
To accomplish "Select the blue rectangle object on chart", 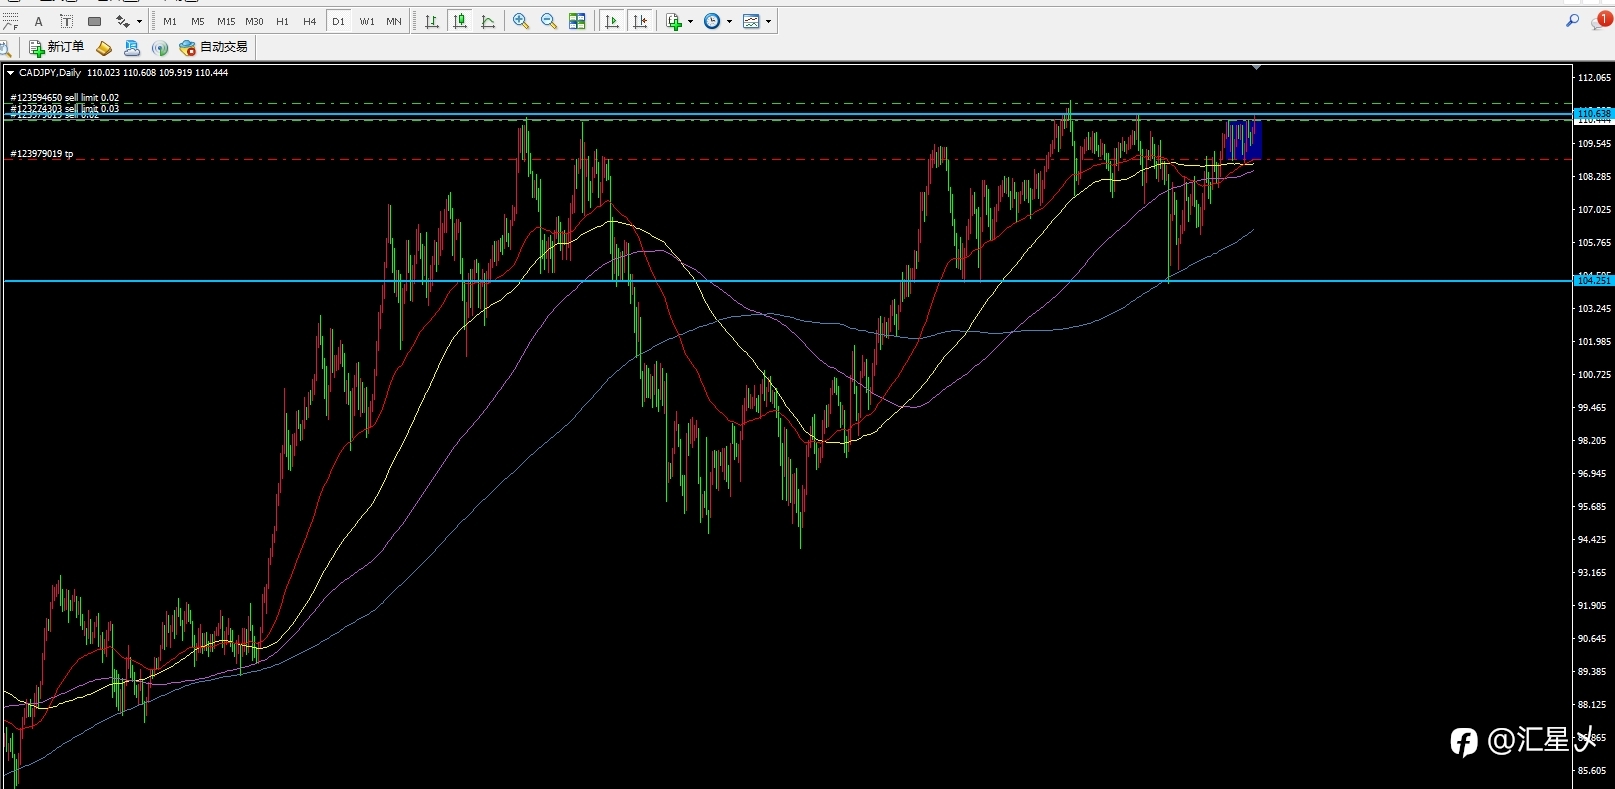I will point(1243,140).
